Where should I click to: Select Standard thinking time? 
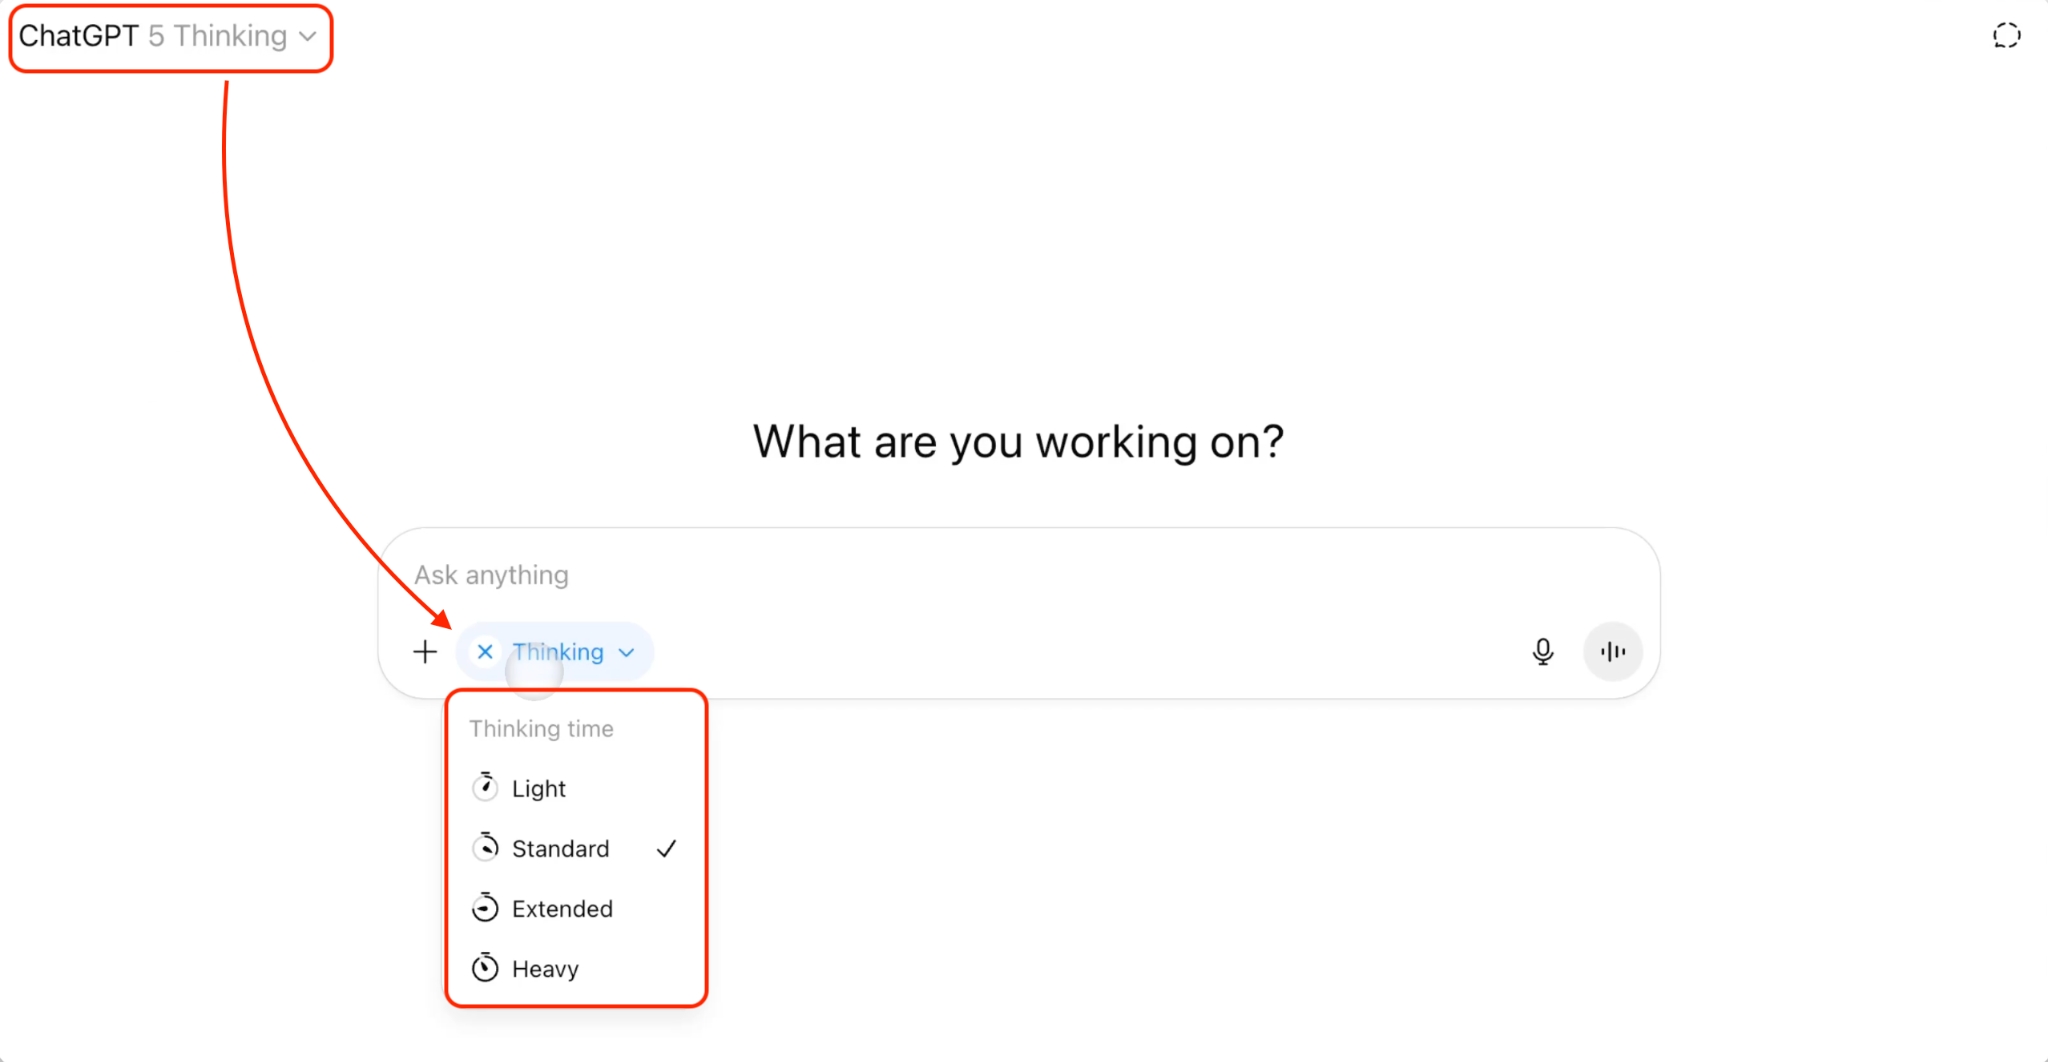(575, 849)
